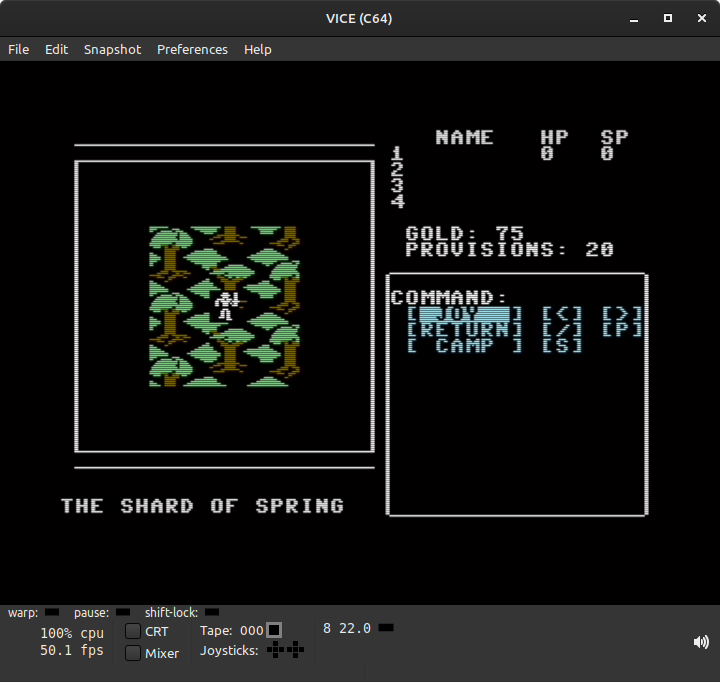Screen dimensions: 720x682
Task: Click party slot number 3
Action: [398, 185]
